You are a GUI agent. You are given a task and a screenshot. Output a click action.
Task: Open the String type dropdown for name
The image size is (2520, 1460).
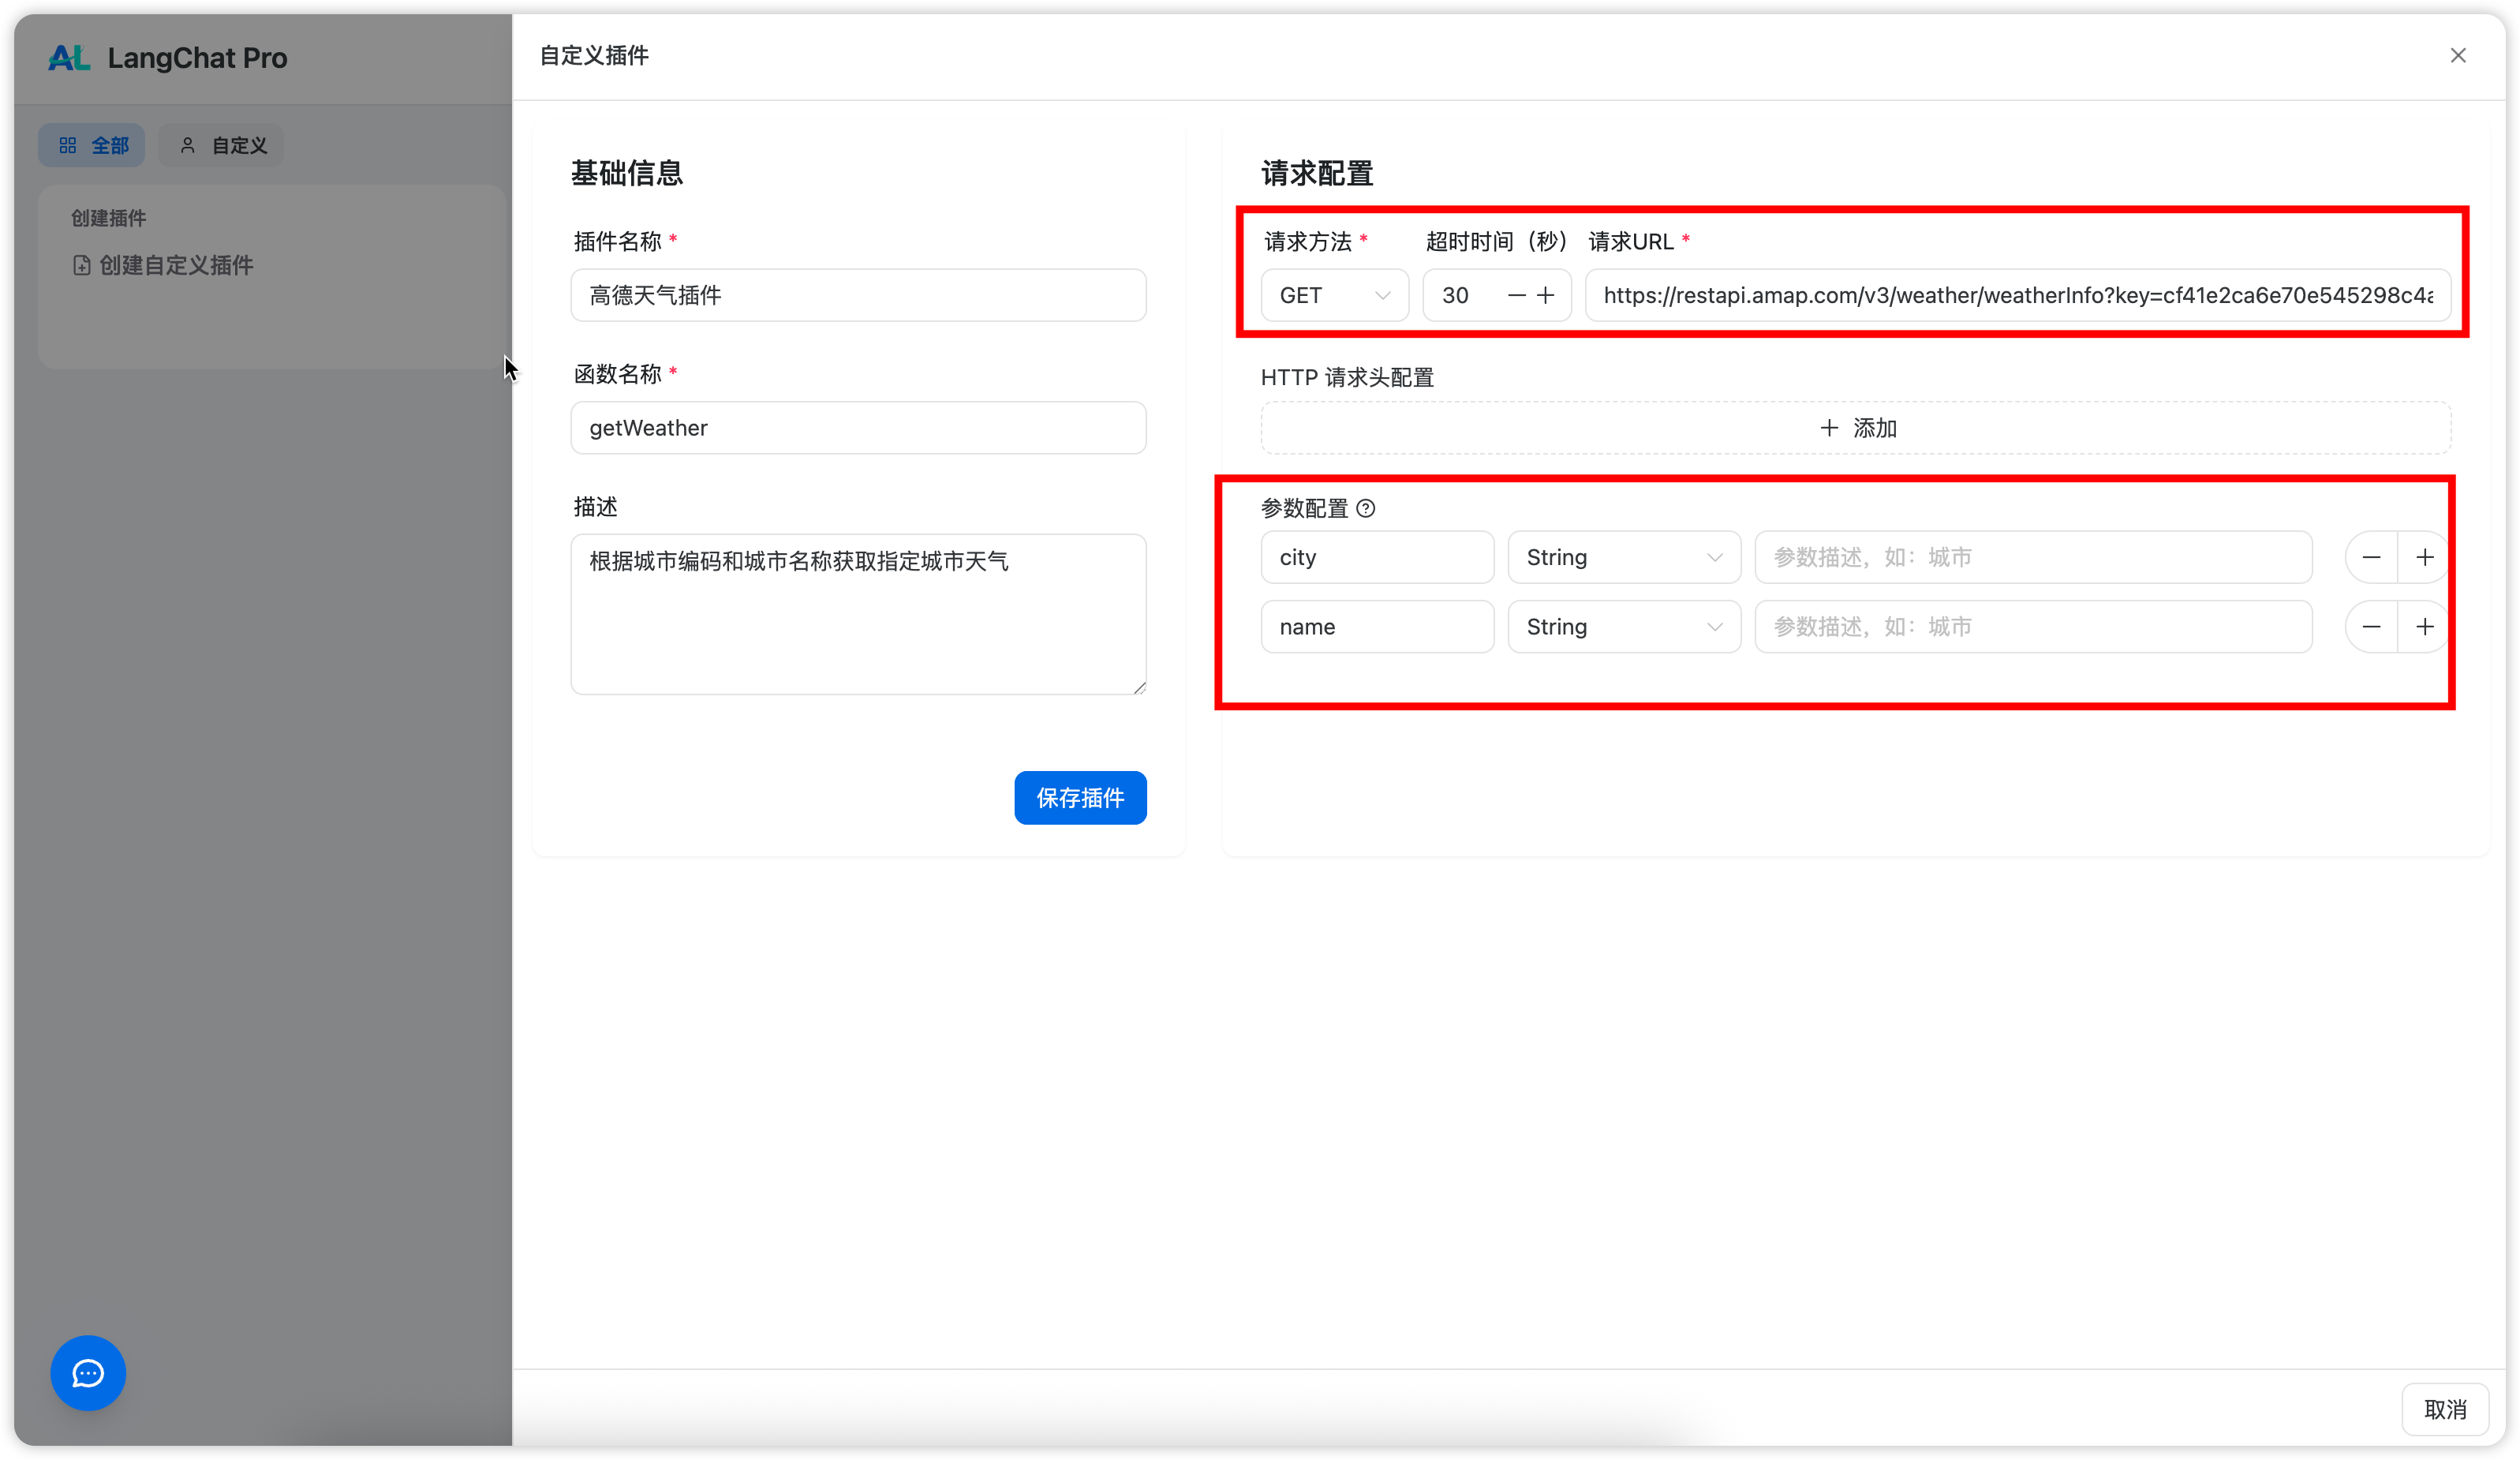point(1623,627)
